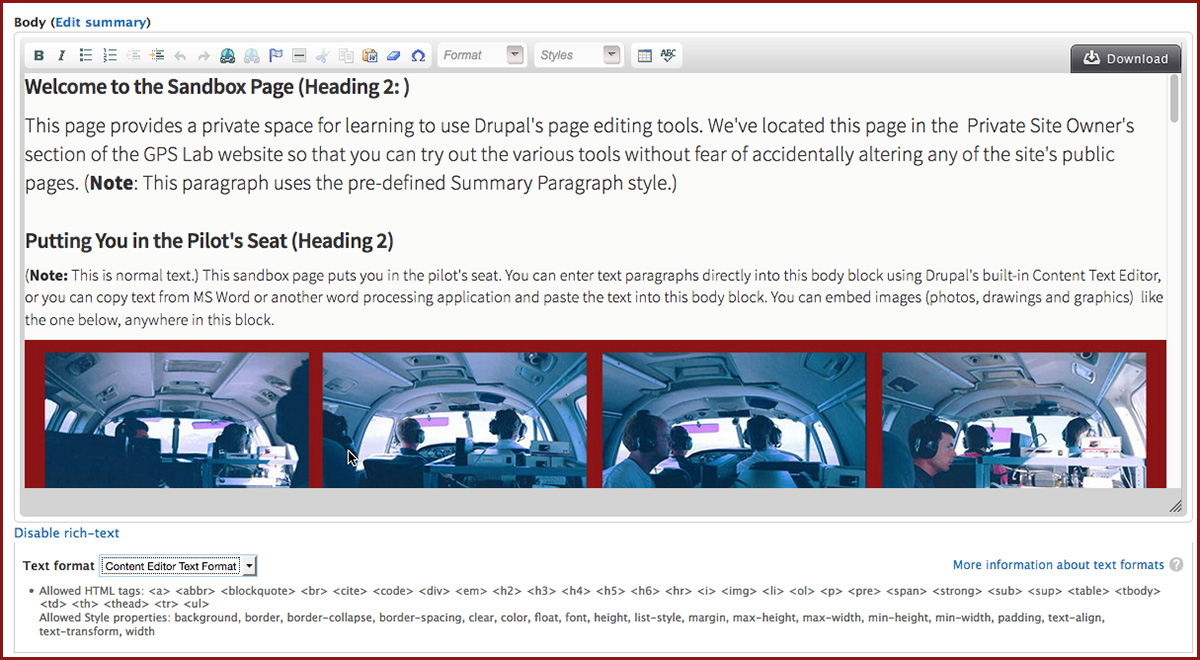Toggle spell check ABC icon
Screen dimensions: 1200x660
pyautogui.click(x=668, y=56)
